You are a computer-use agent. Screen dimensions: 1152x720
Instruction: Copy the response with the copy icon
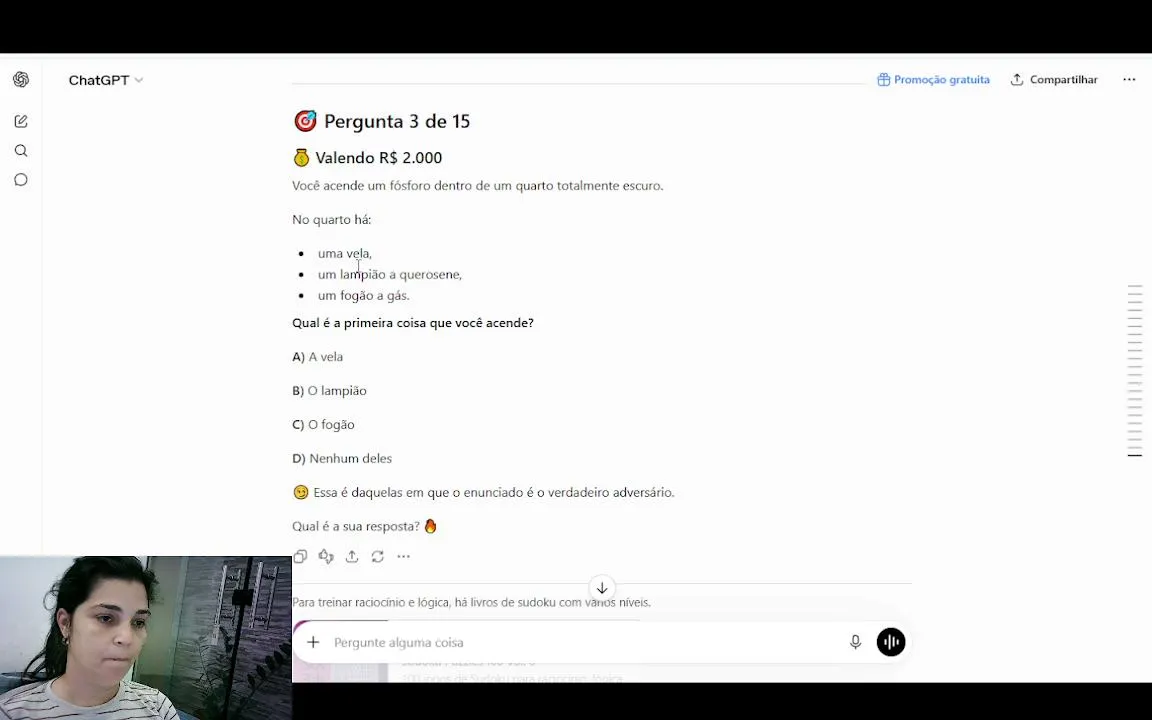click(300, 556)
